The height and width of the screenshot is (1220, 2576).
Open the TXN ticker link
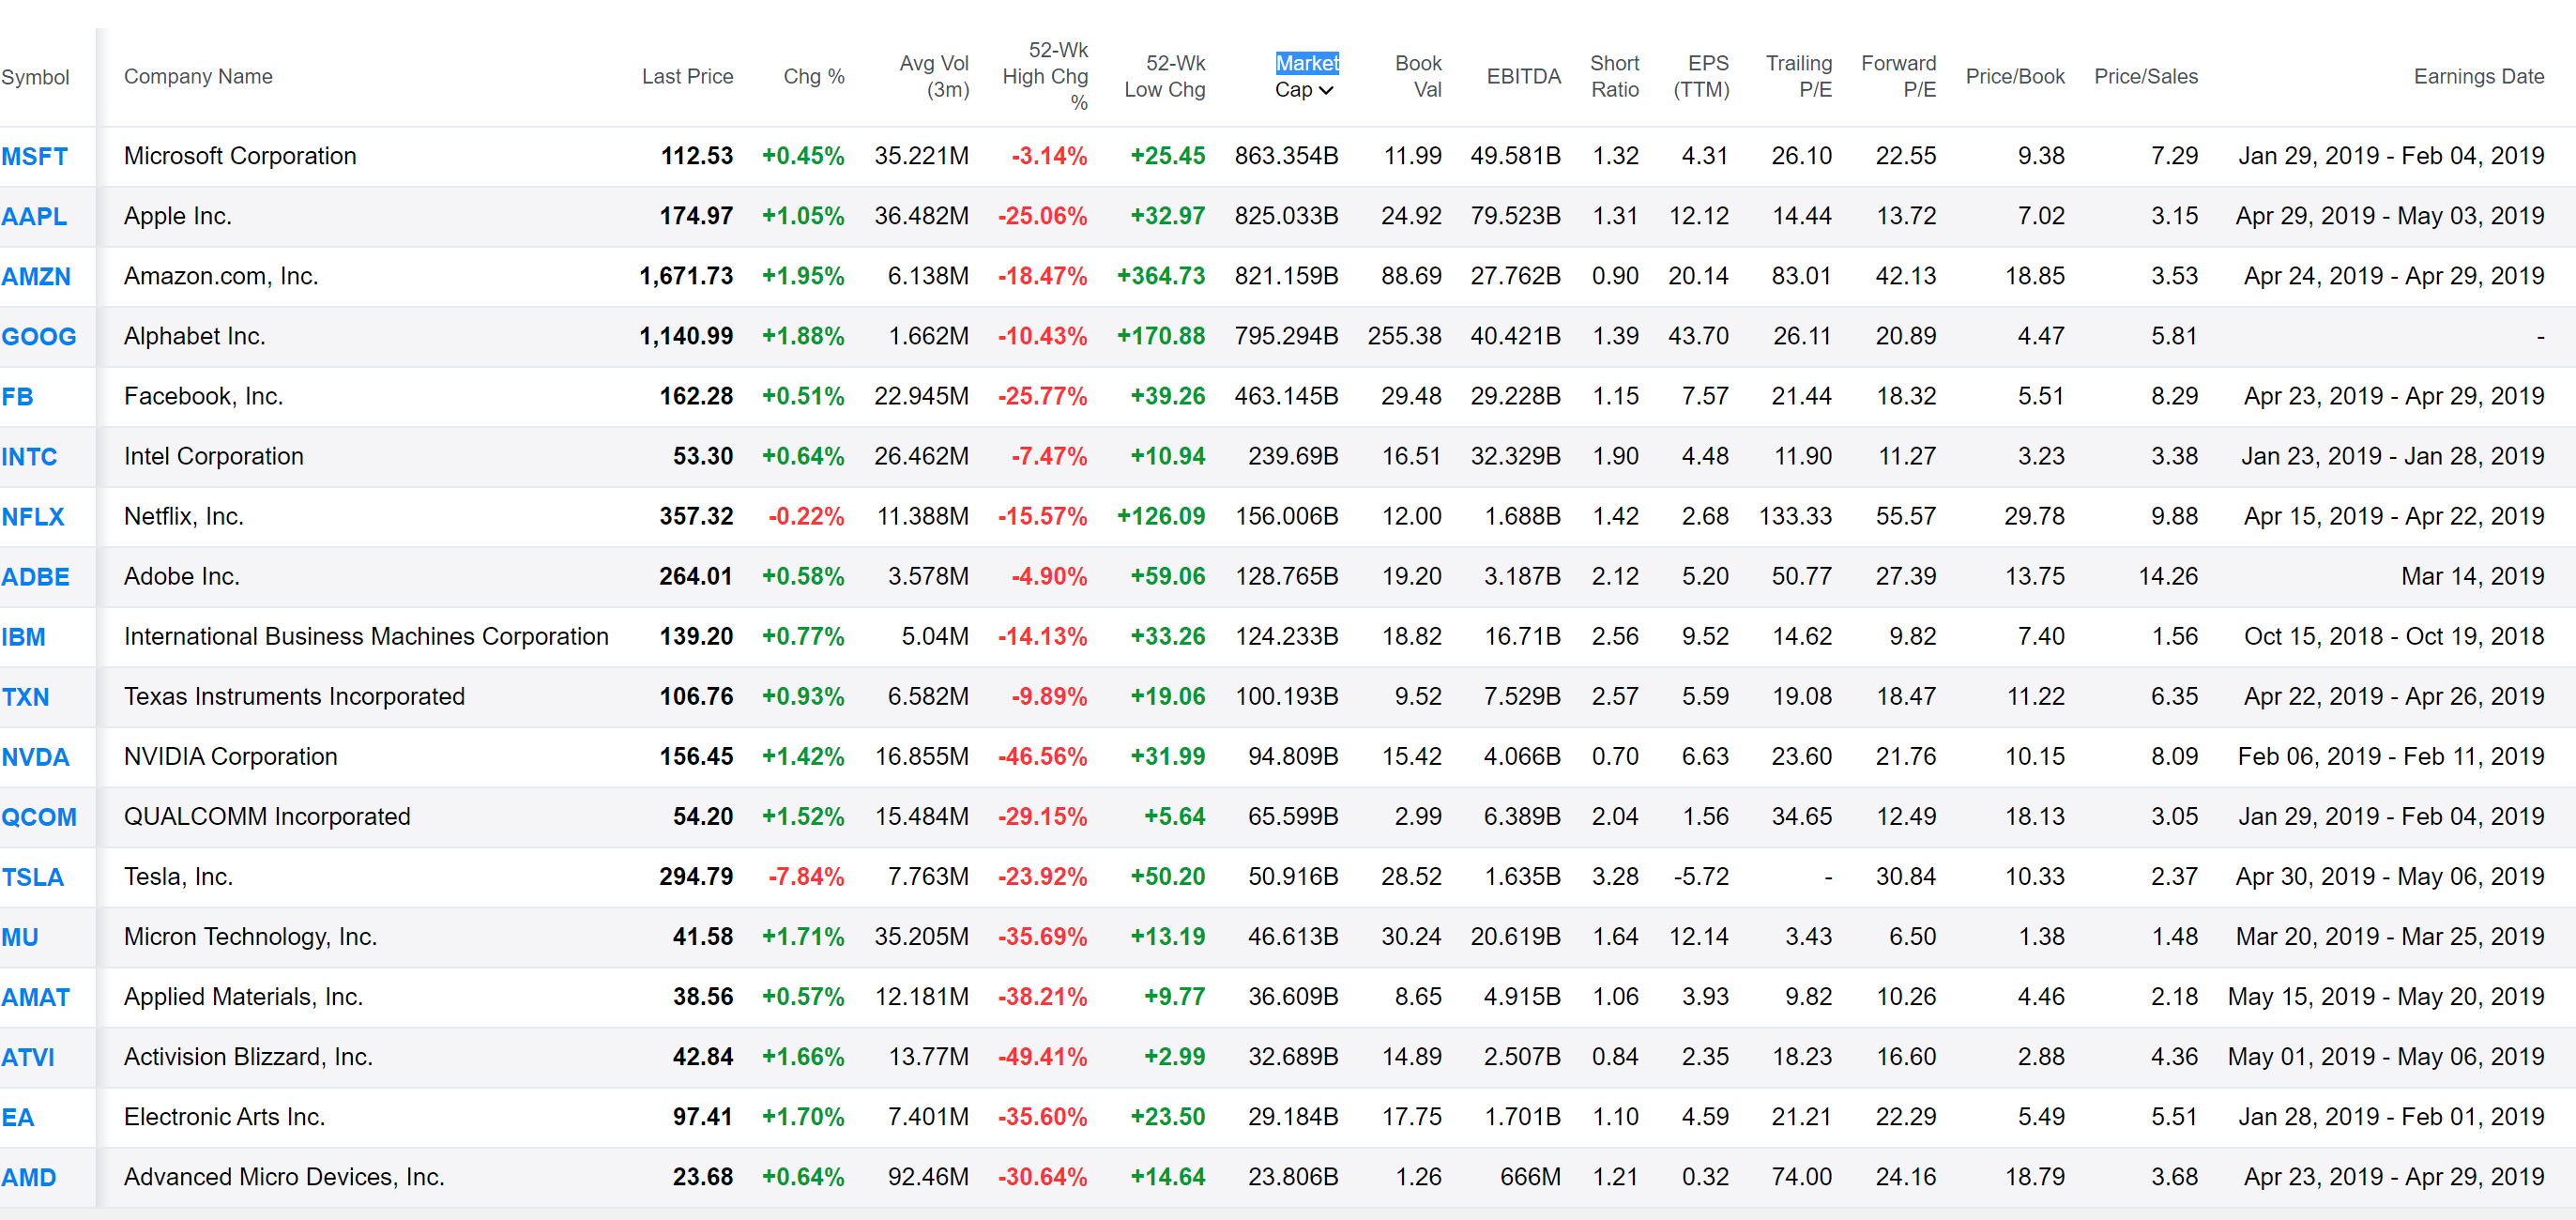(x=25, y=696)
